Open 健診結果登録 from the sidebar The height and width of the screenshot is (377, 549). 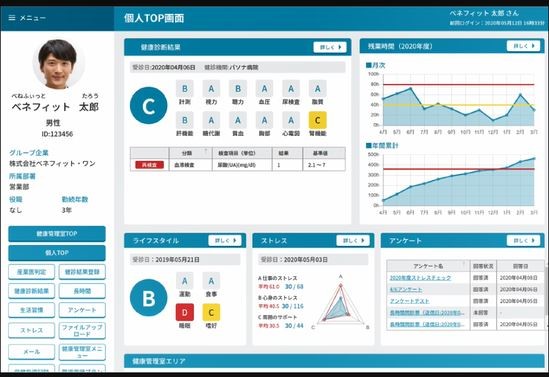(x=82, y=272)
